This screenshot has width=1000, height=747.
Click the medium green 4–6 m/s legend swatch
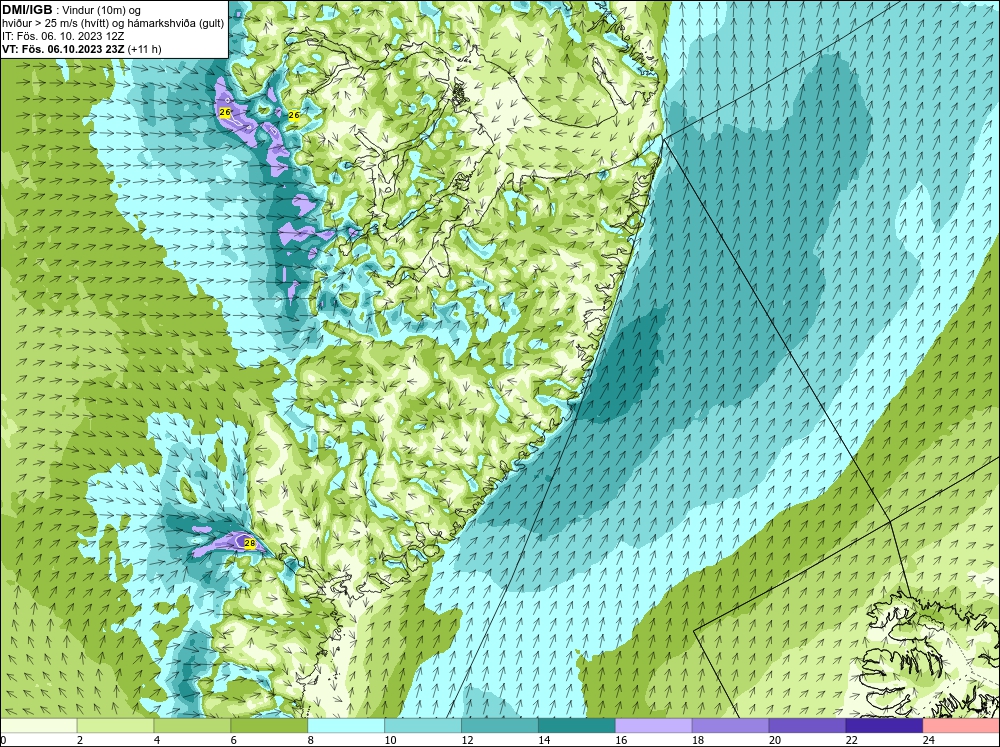pos(192,726)
